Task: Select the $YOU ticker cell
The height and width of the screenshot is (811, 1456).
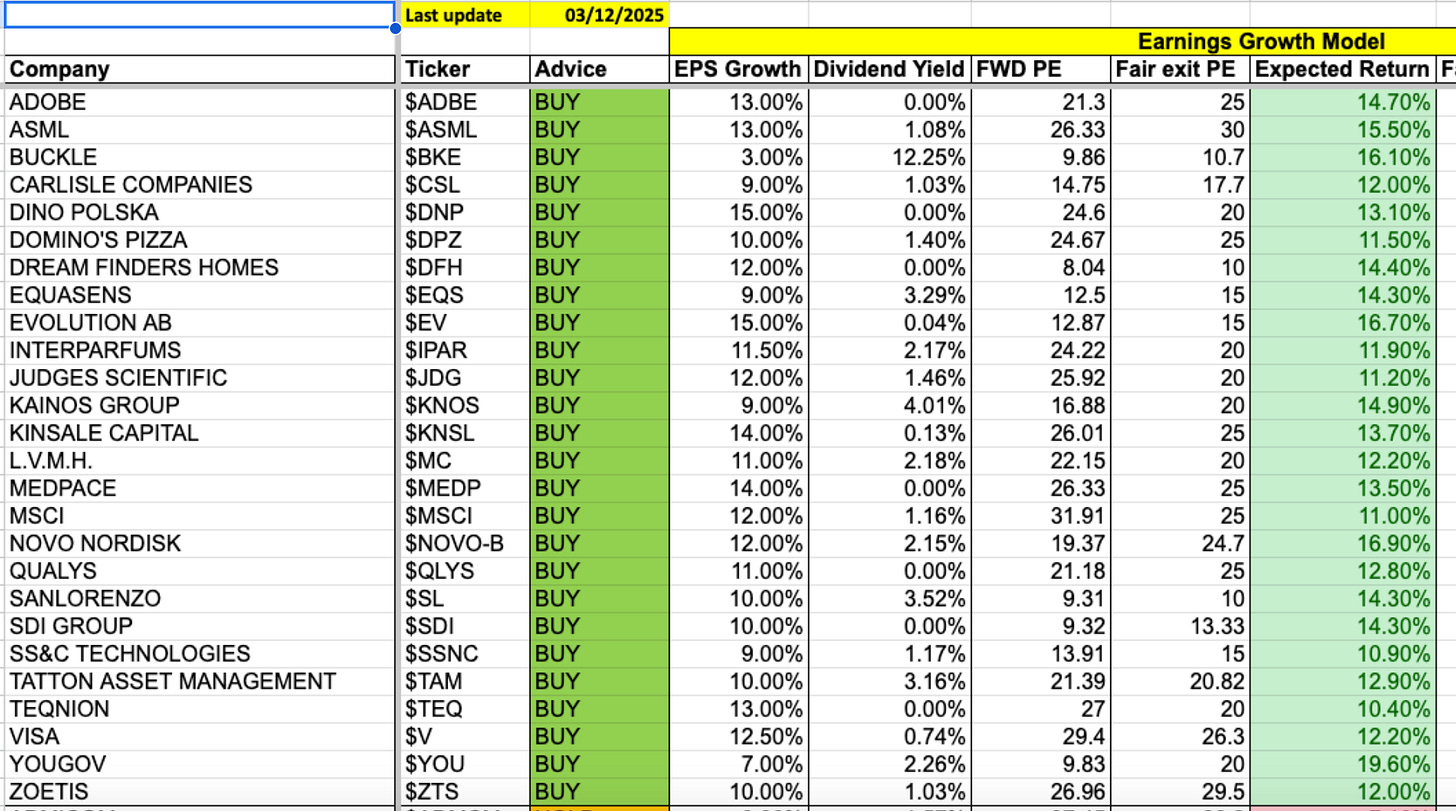Action: 465,764
